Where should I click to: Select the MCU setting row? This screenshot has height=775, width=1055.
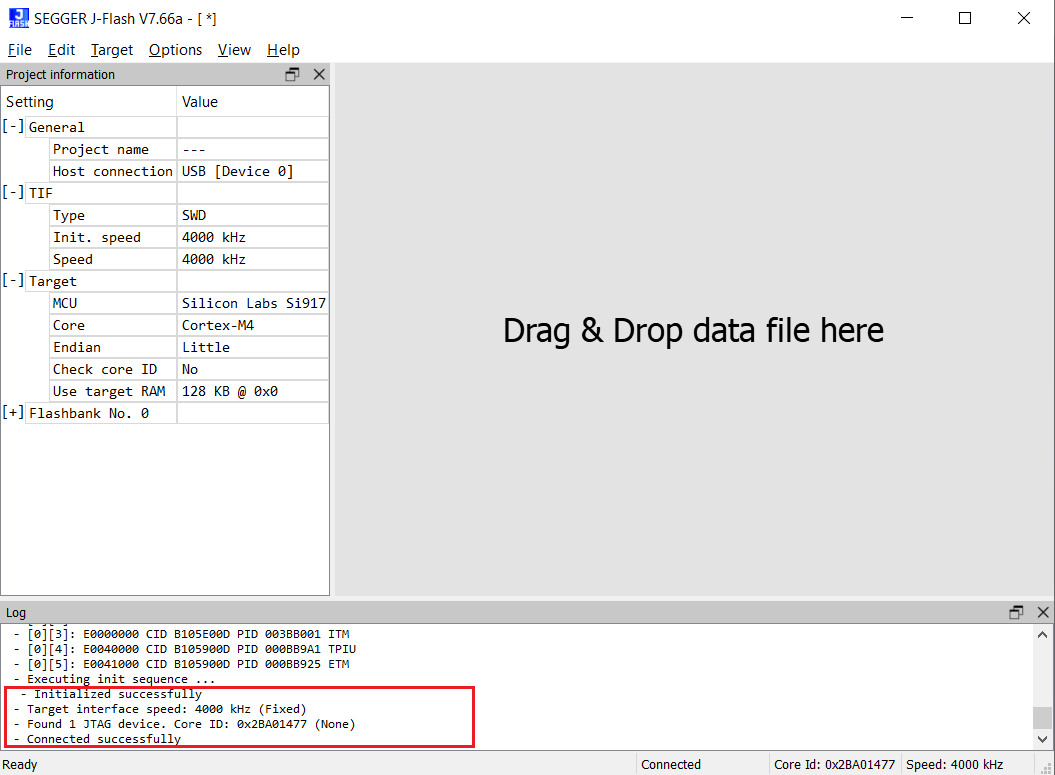tap(190, 303)
